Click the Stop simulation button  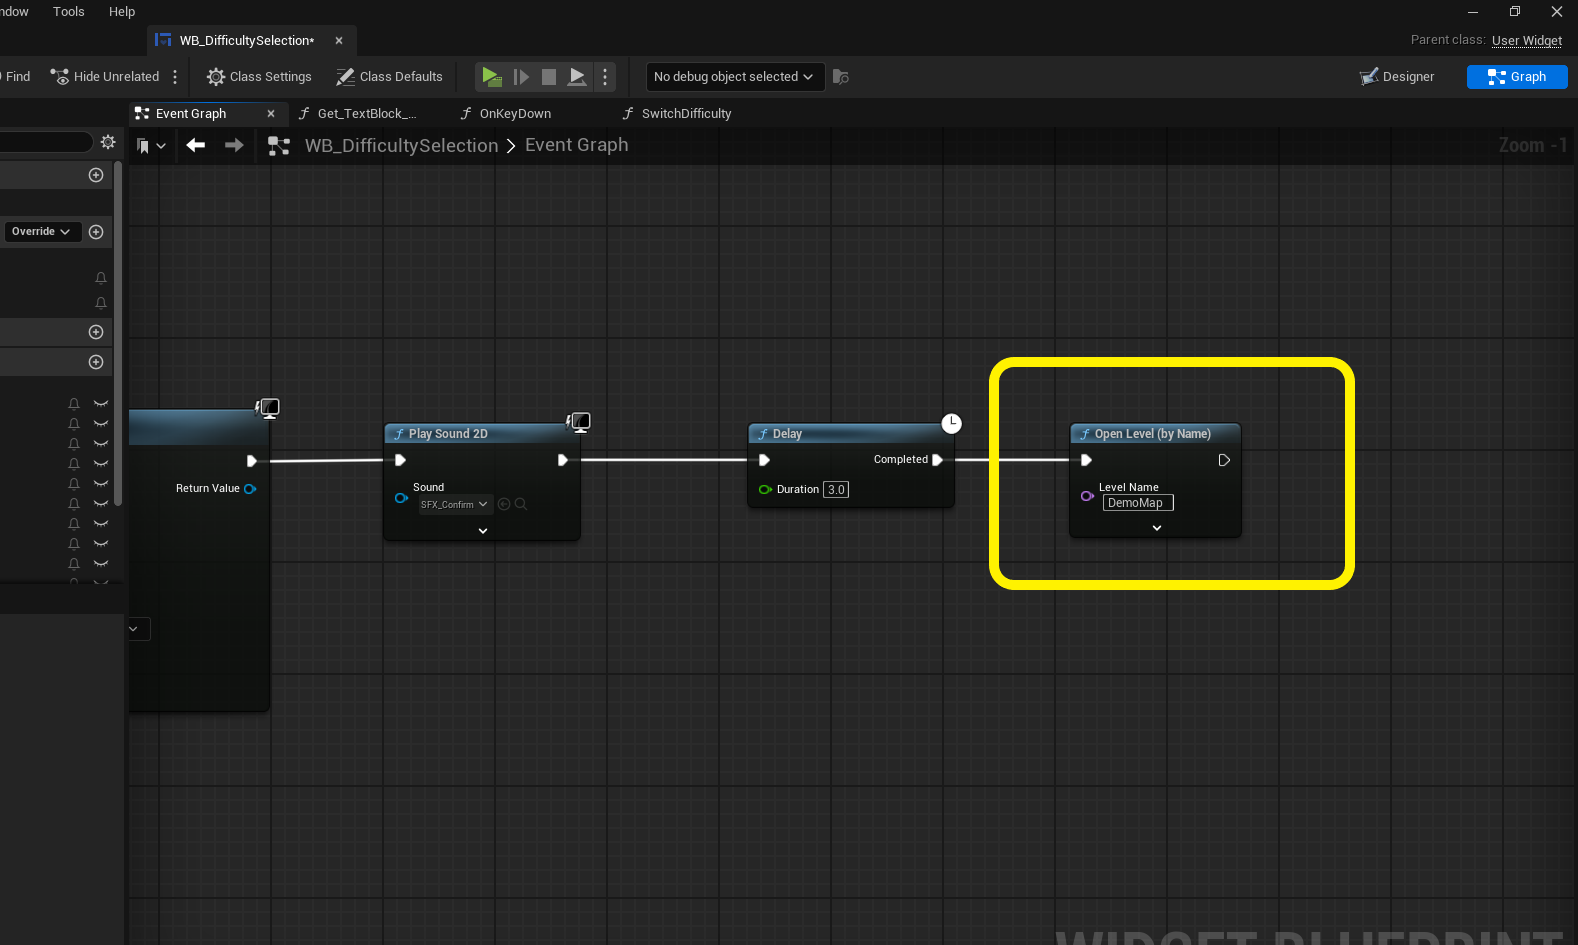549,77
